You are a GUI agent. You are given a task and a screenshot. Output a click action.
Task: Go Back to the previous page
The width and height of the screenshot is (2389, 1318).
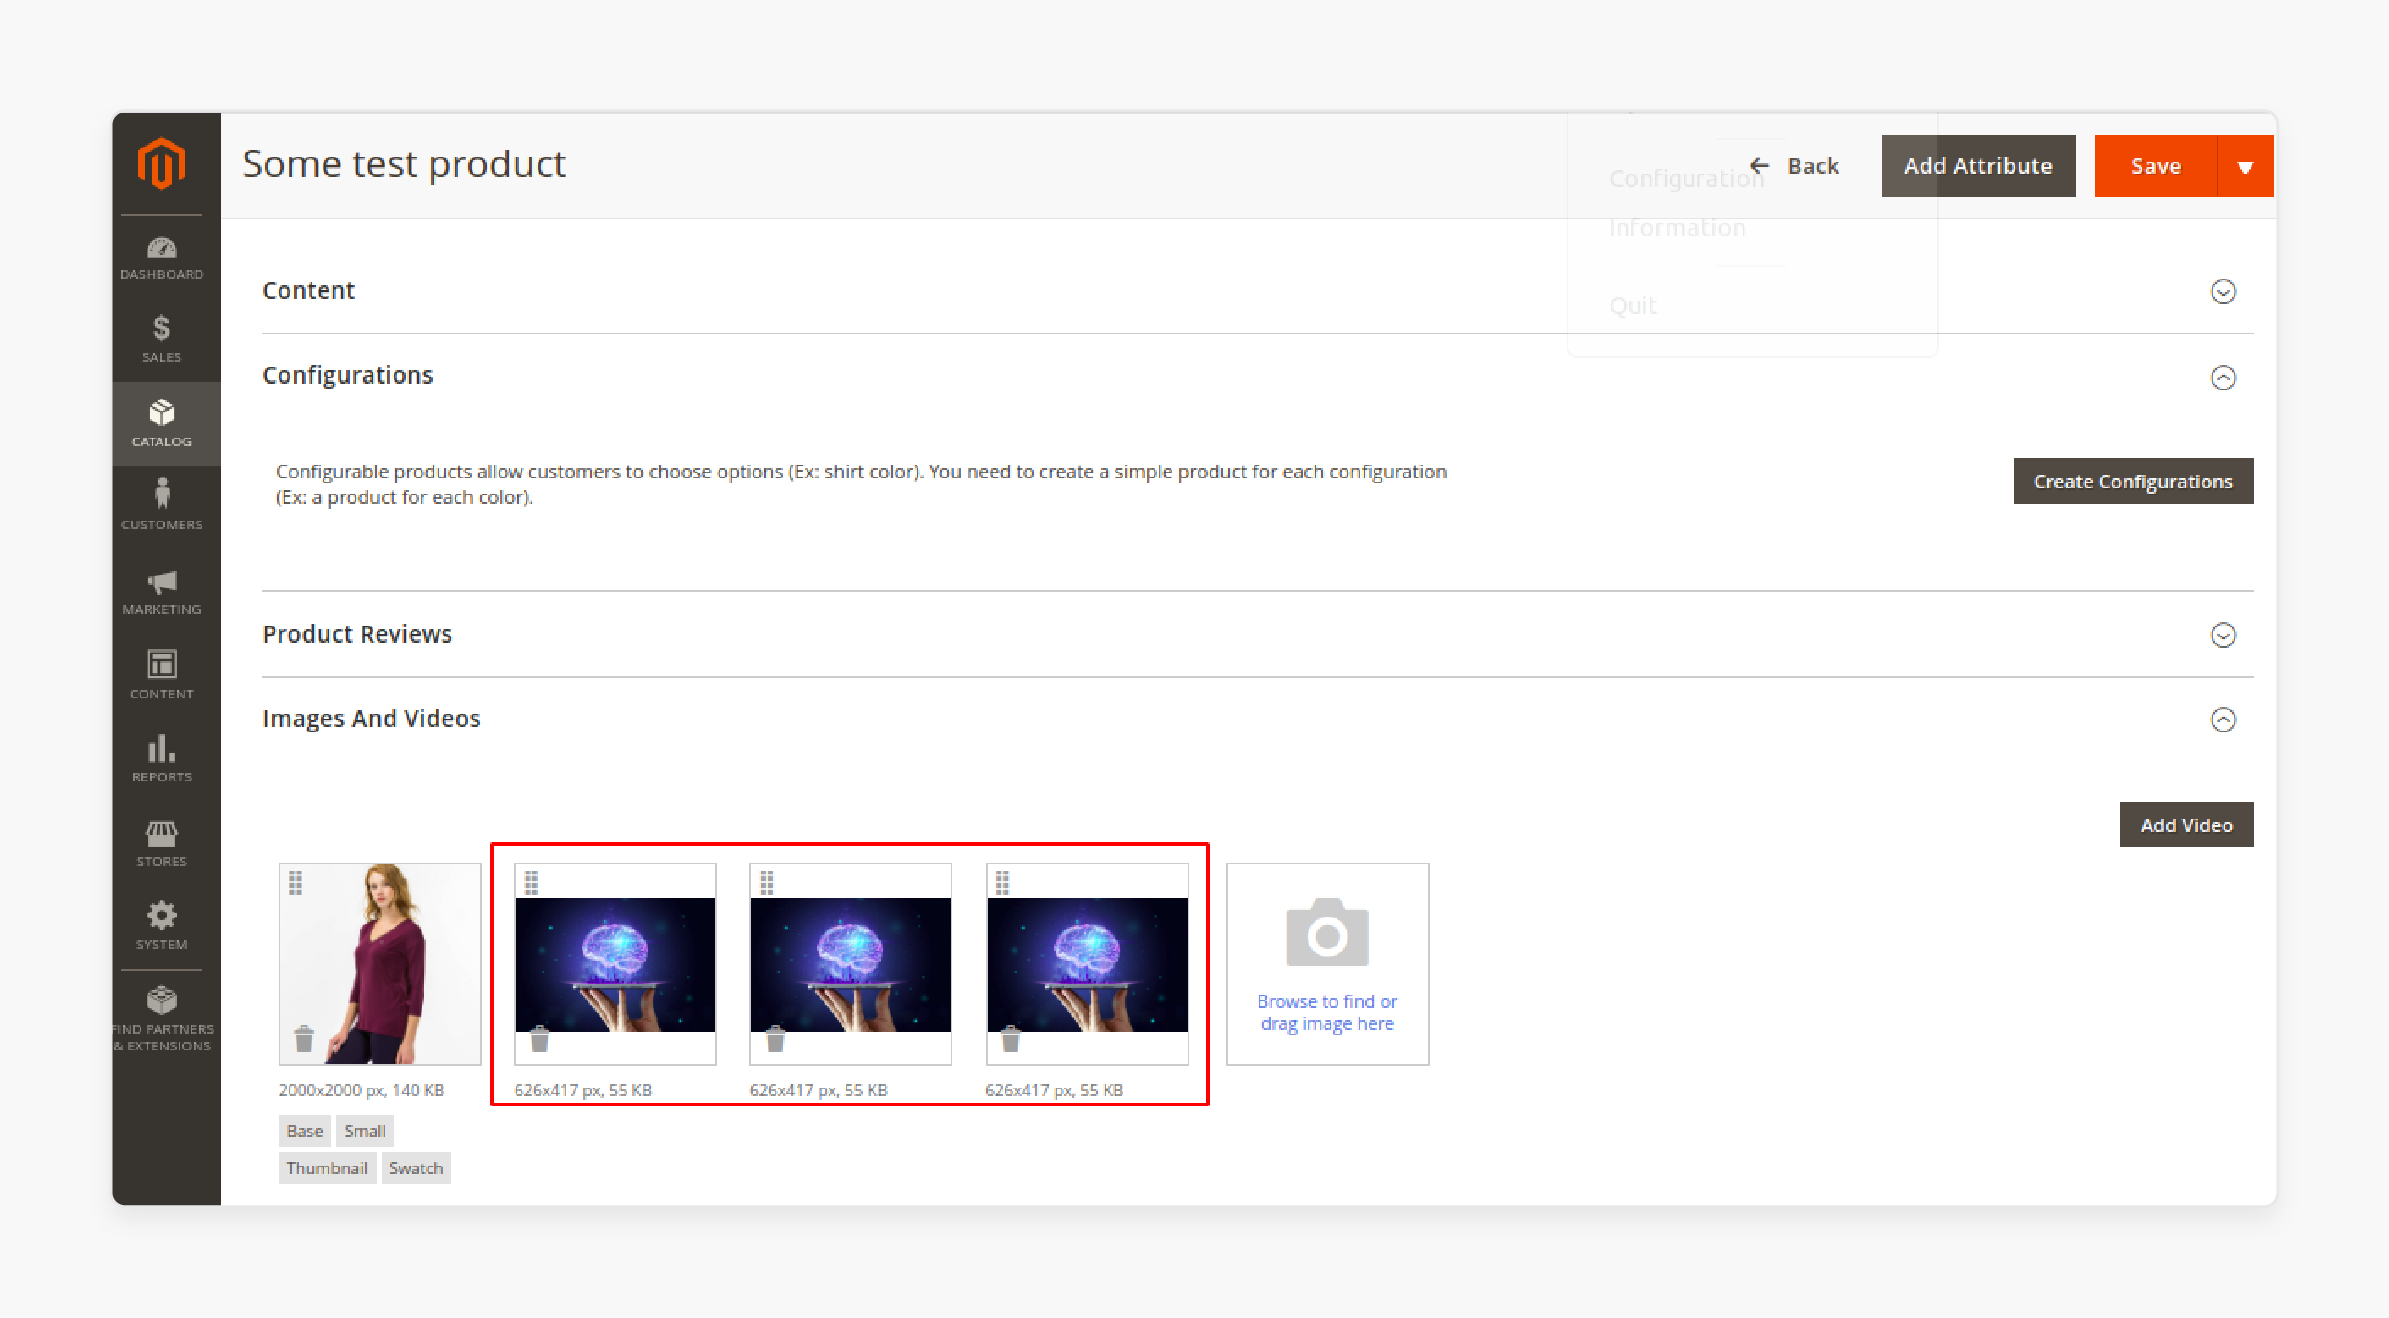coord(1795,166)
